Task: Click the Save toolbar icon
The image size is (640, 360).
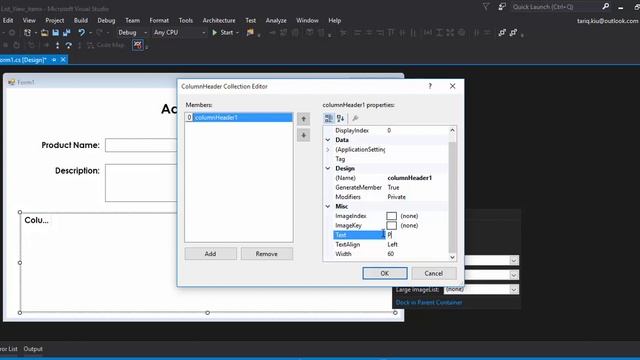Action: [x=56, y=33]
